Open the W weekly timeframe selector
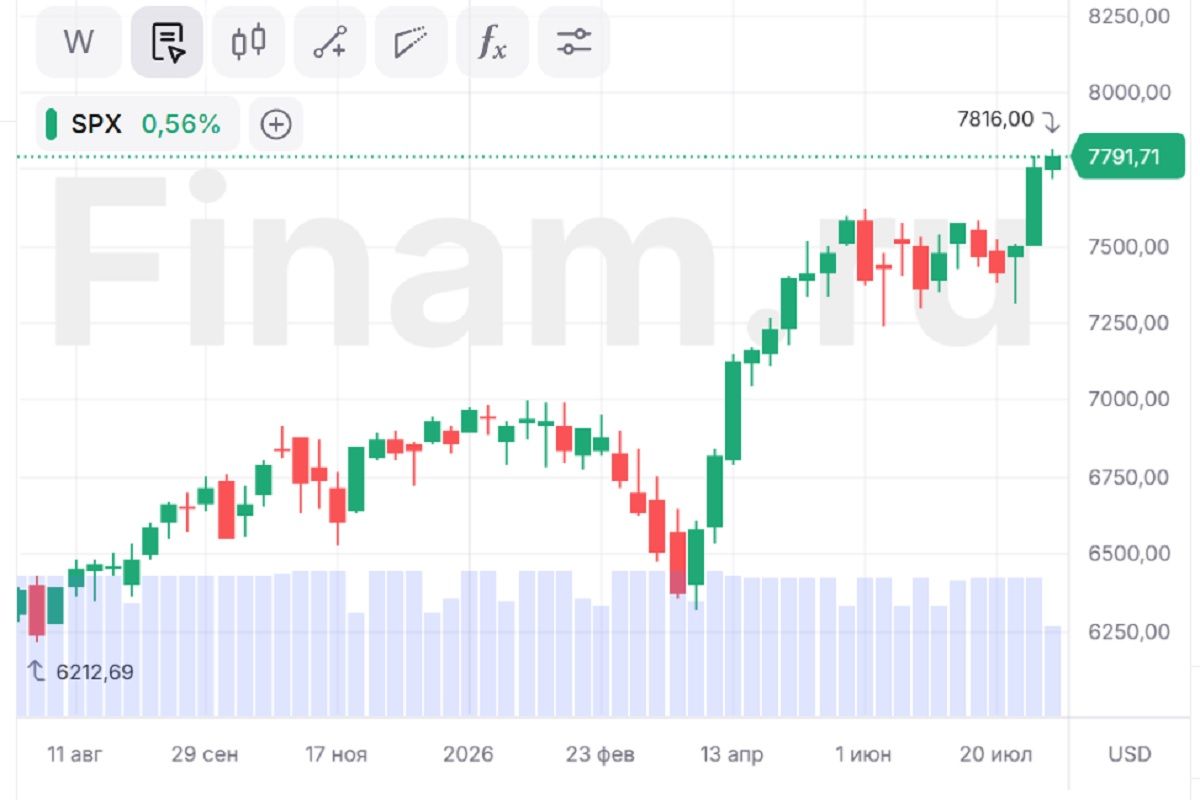 click(x=79, y=42)
